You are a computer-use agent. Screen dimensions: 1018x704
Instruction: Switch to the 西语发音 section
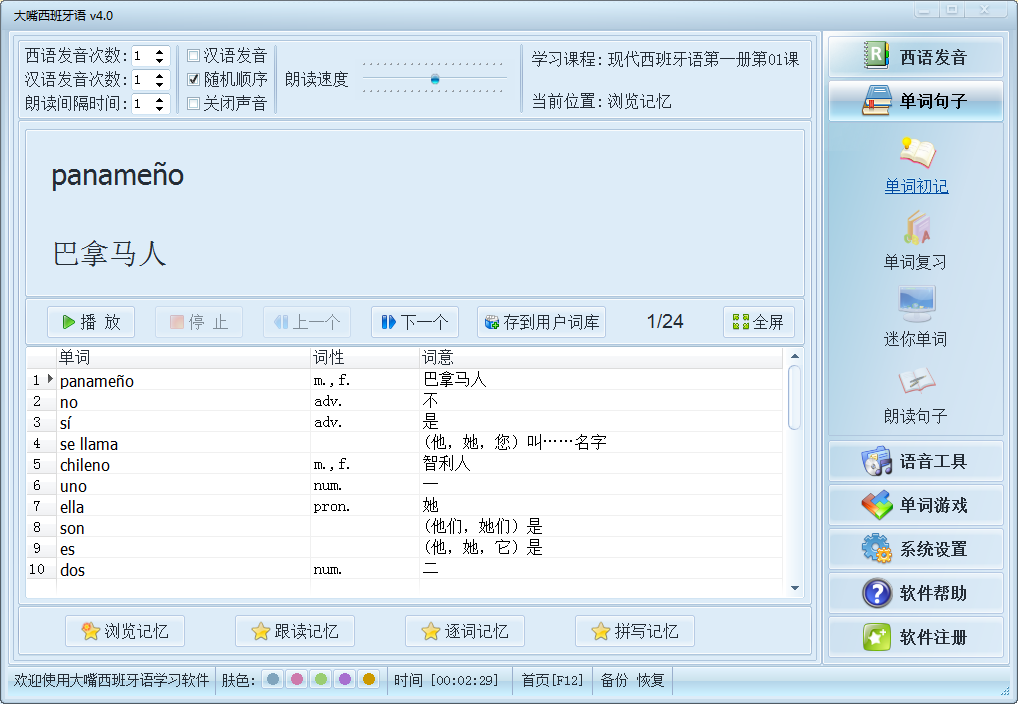pyautogui.click(x=915, y=57)
